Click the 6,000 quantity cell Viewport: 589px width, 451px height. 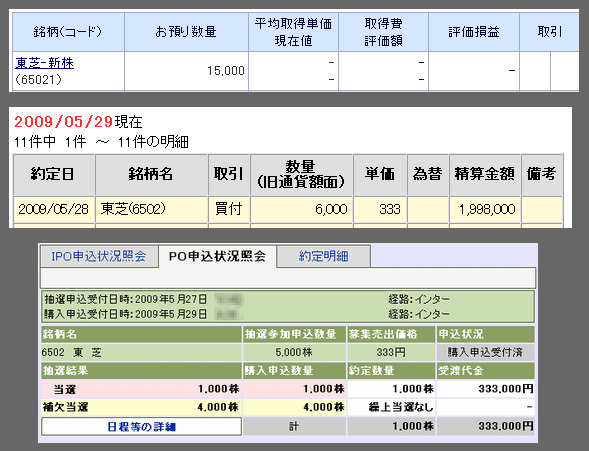click(x=301, y=209)
